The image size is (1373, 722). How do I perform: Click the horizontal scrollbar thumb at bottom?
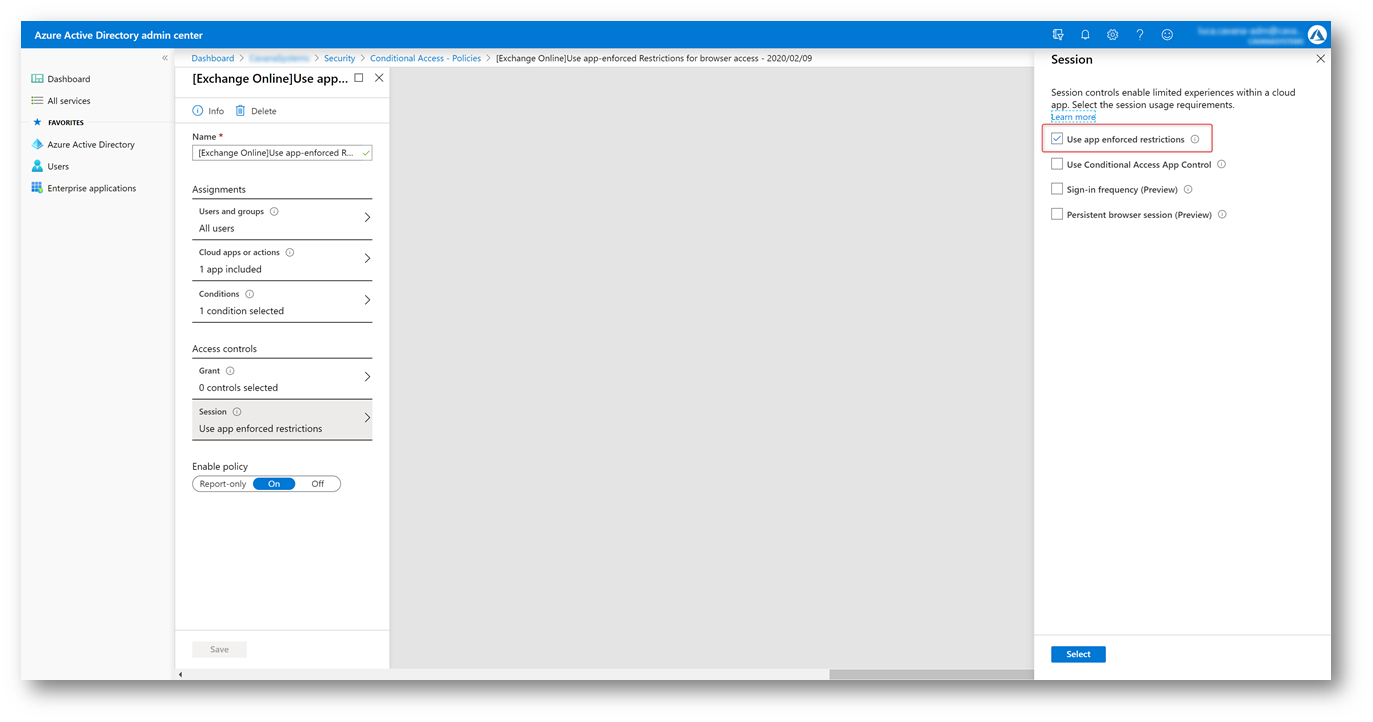click(x=931, y=675)
